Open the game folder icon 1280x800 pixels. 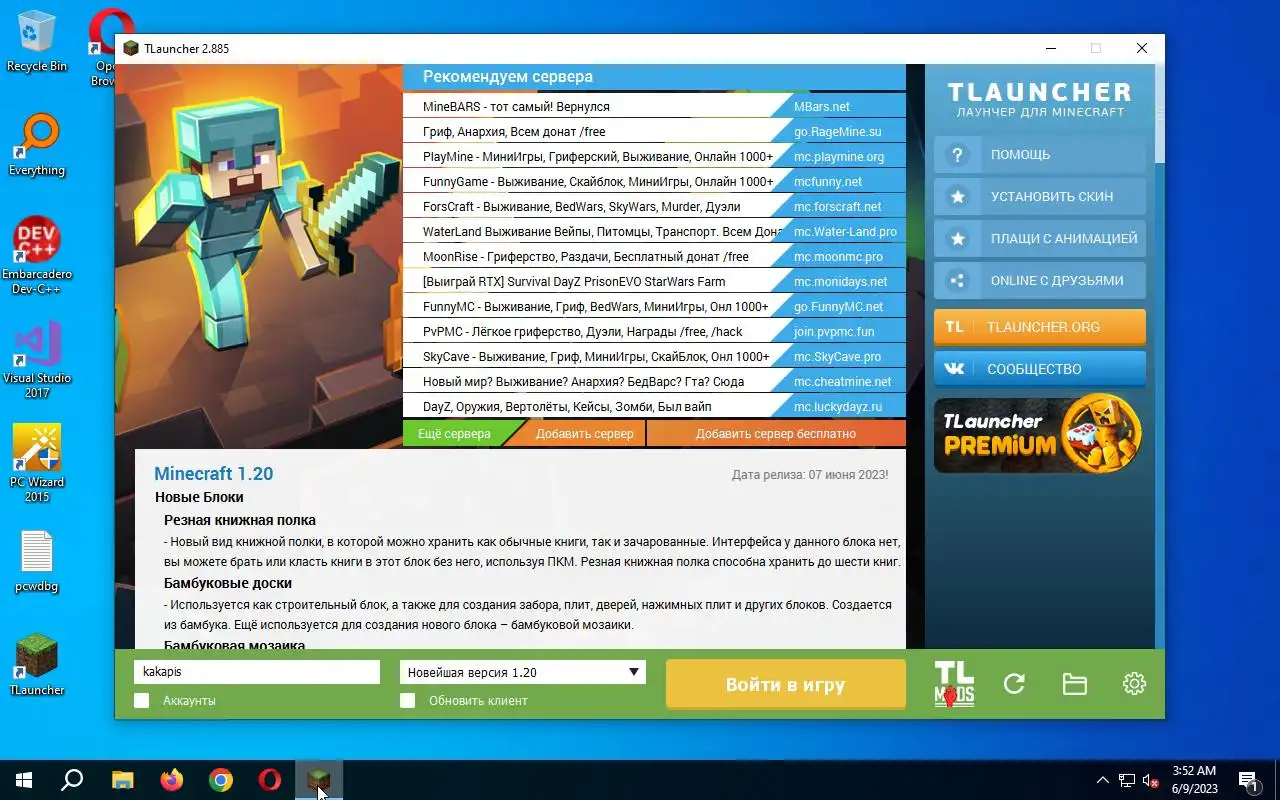click(x=1074, y=684)
